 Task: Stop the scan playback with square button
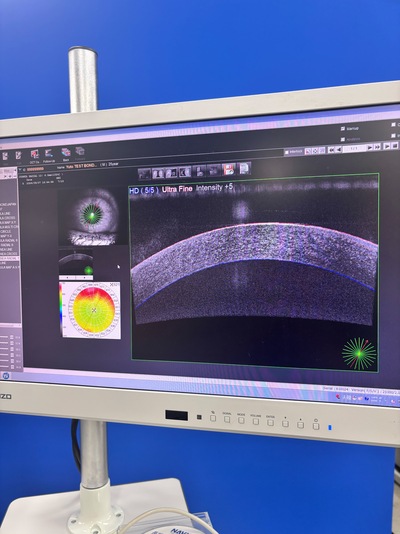tap(395, 146)
